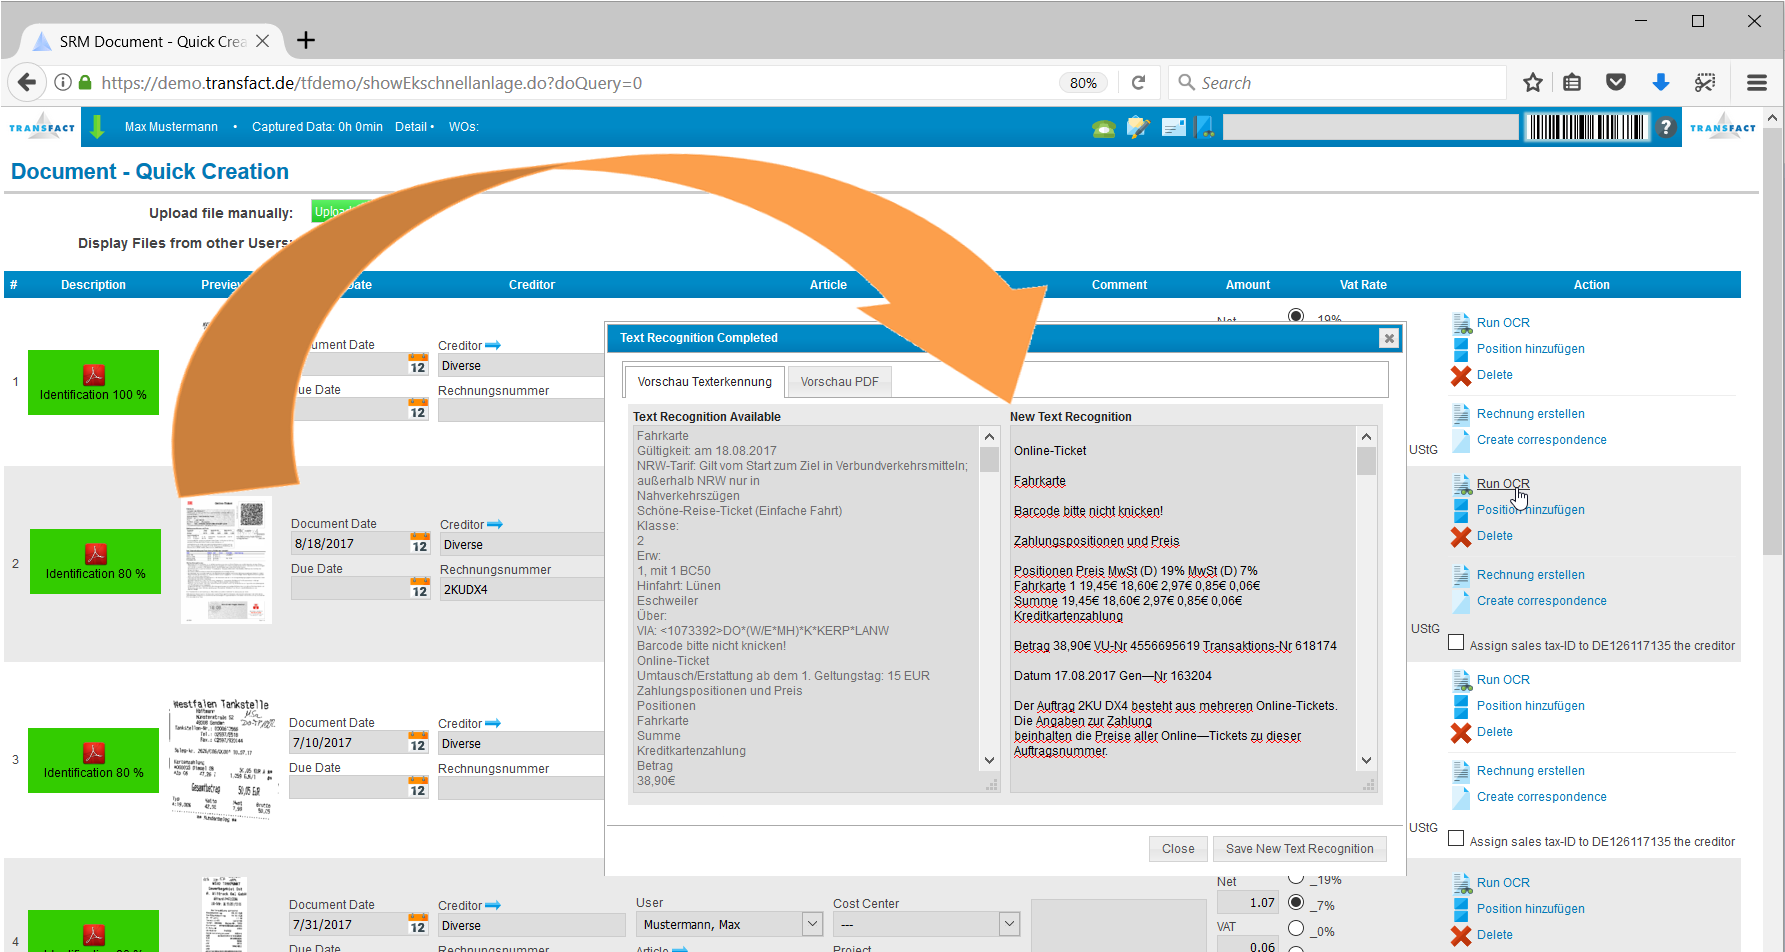Click the Creditor blue arrow icon in row 2
Screen dimensions: 1785x952
click(x=495, y=524)
